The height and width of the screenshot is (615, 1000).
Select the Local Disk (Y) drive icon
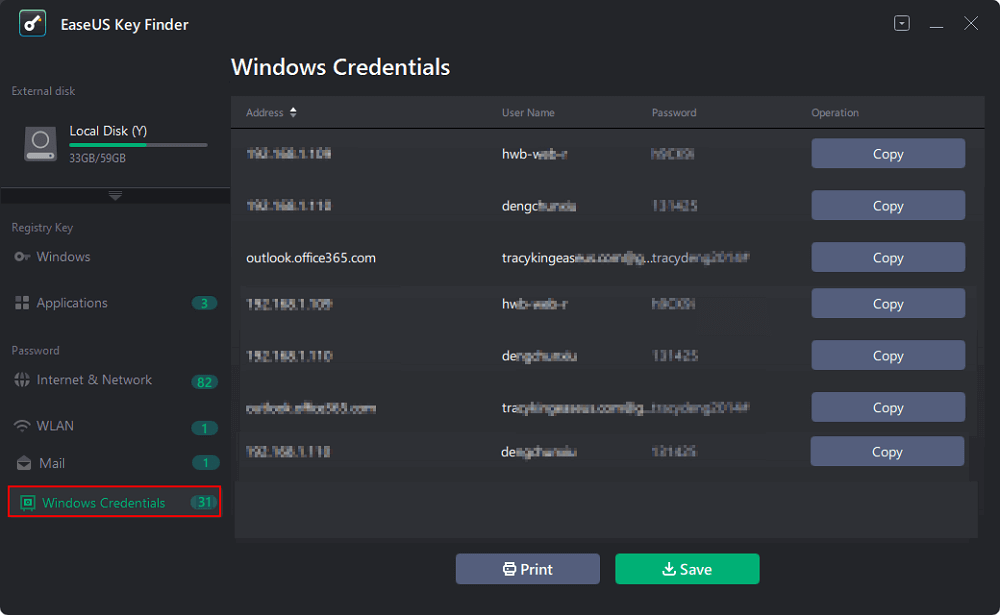(x=40, y=143)
